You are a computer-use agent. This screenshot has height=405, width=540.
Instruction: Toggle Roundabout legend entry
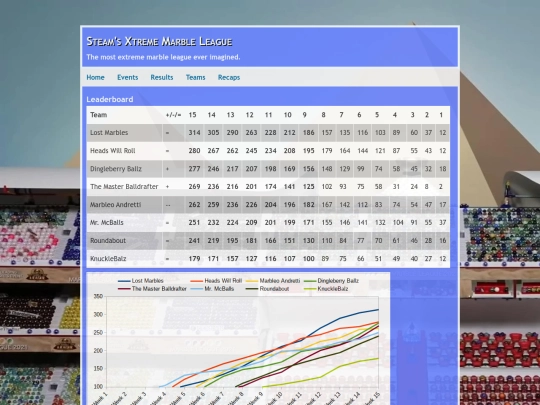(267, 289)
